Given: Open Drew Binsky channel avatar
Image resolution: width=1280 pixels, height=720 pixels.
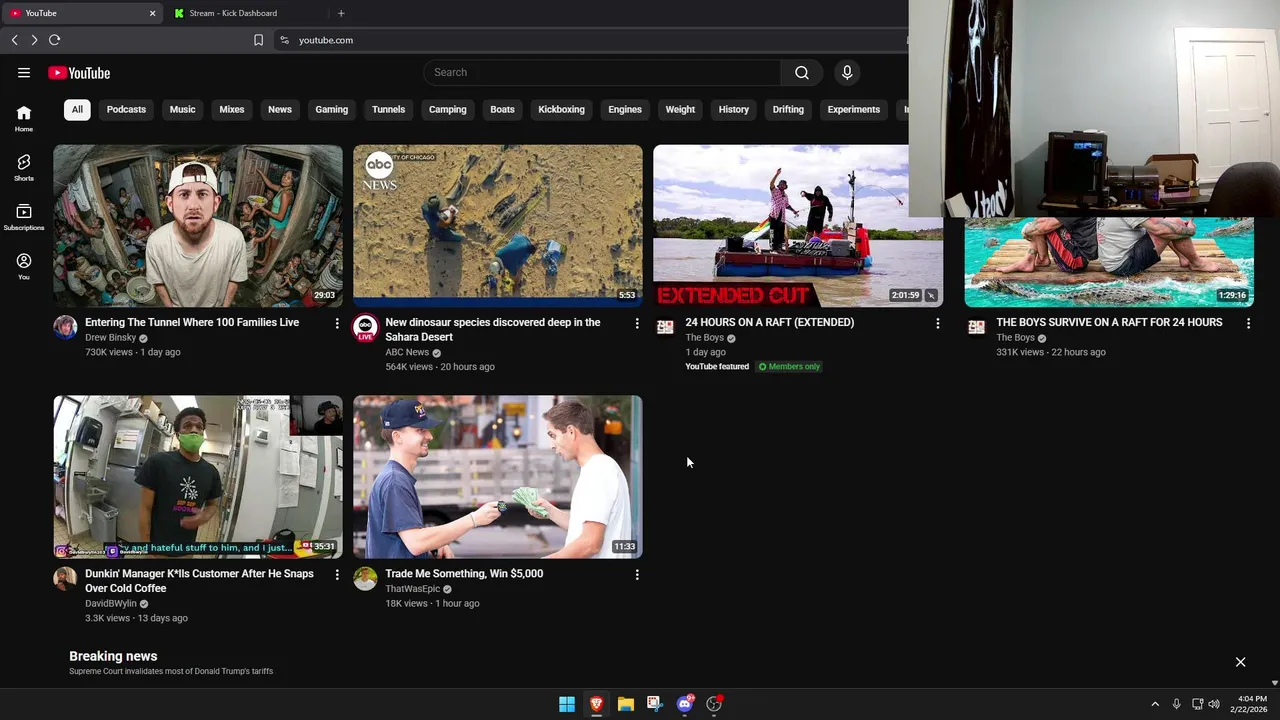Looking at the screenshot, I should (65, 327).
